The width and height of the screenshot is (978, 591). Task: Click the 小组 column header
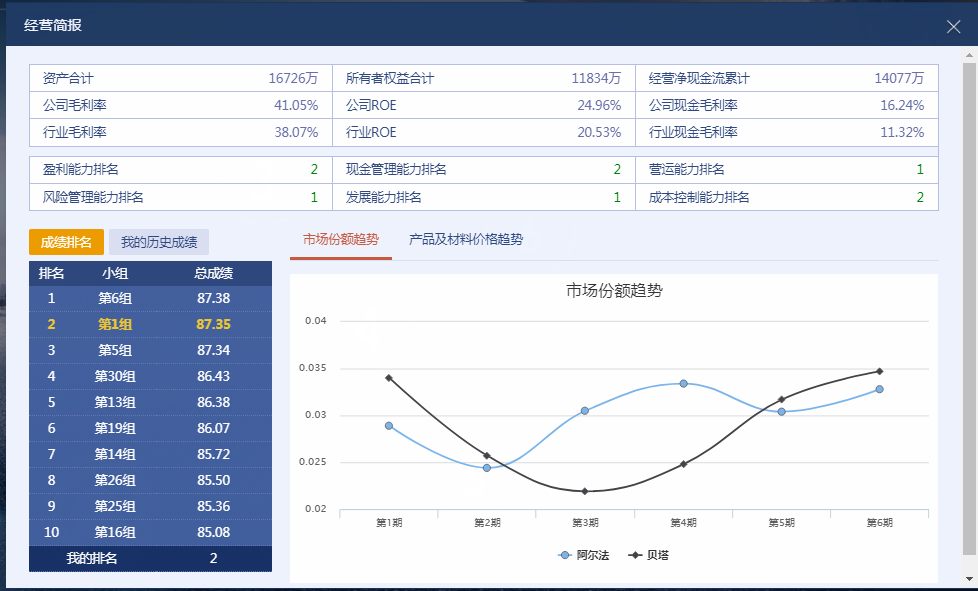pyautogui.click(x=115, y=273)
